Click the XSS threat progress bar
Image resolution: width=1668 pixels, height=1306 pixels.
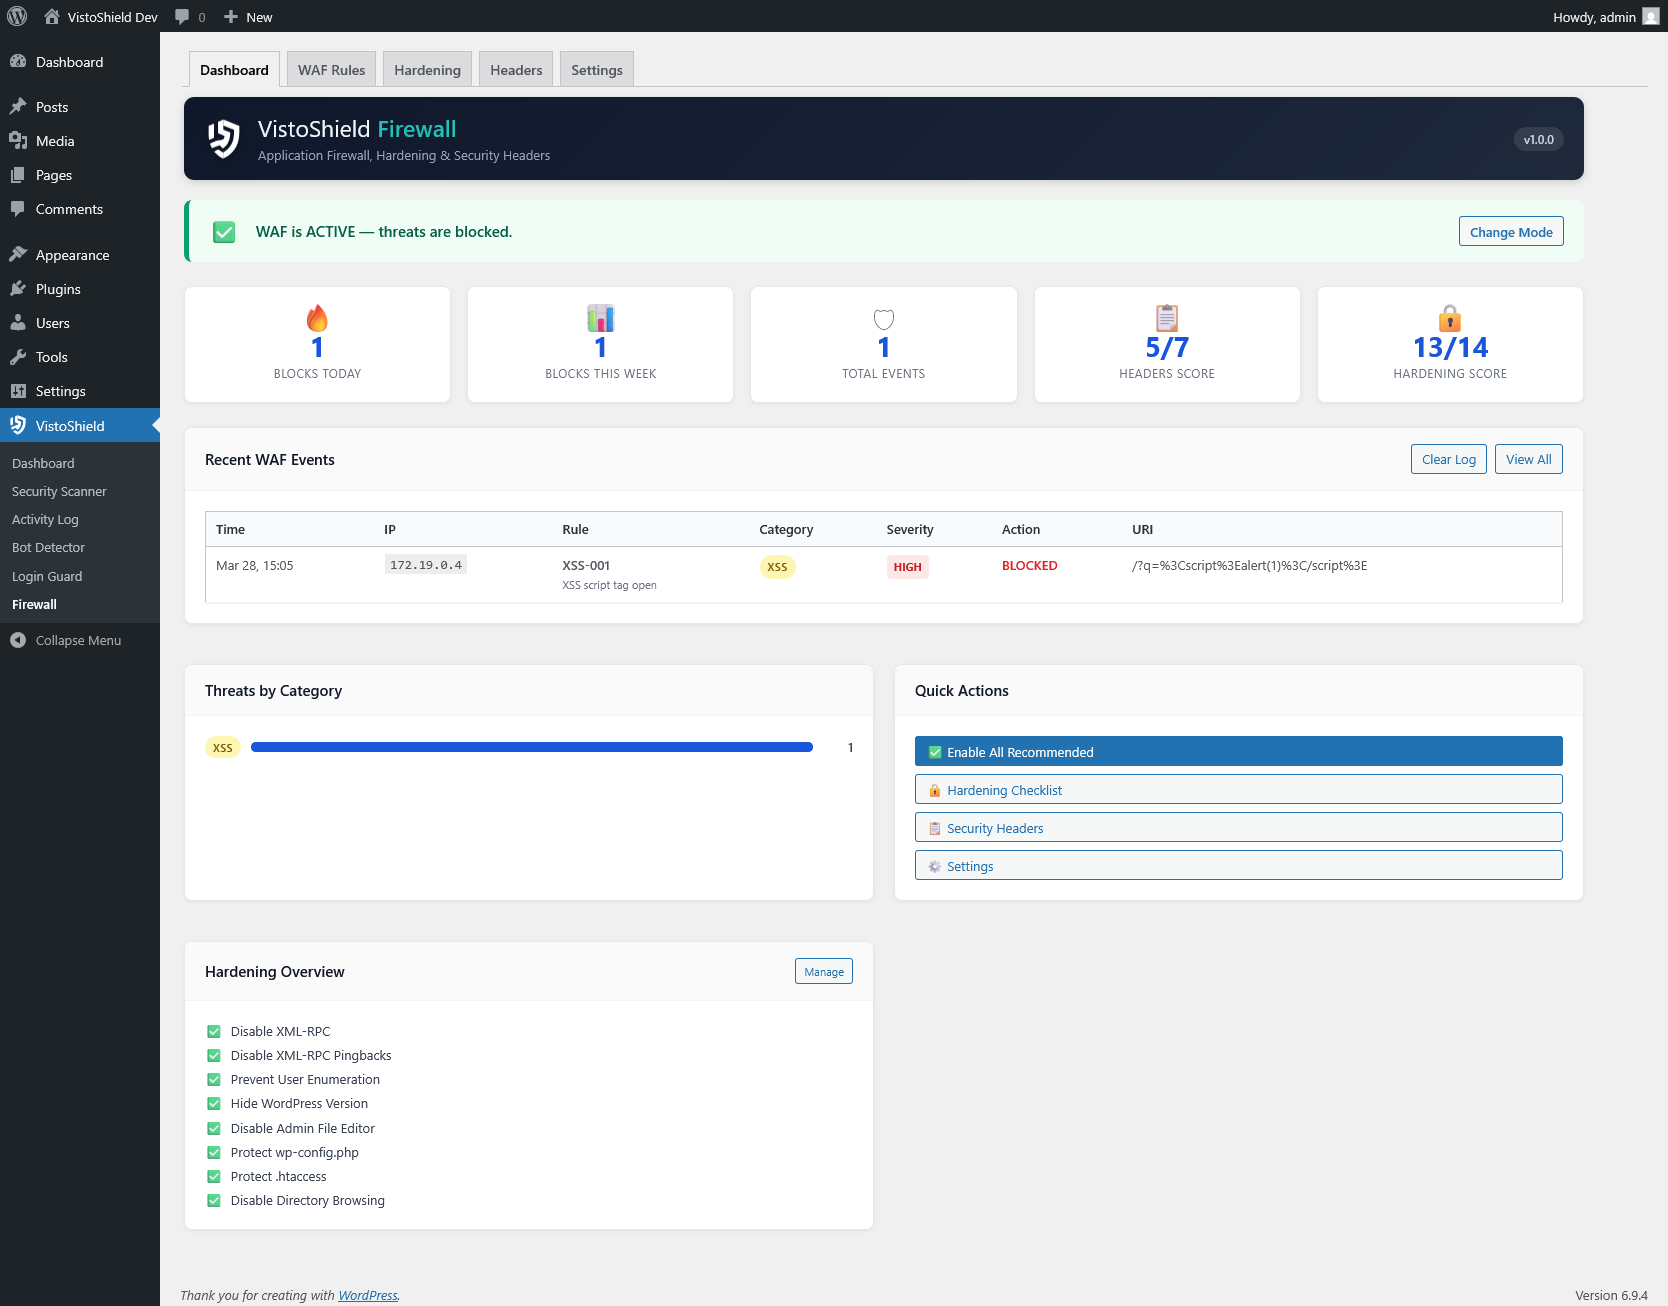(532, 746)
